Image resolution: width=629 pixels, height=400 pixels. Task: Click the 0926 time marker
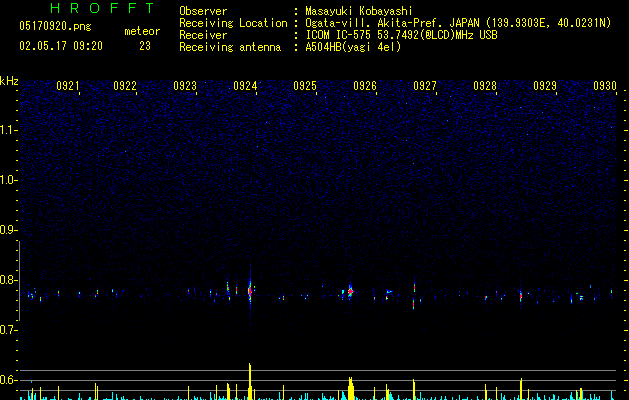pos(365,86)
